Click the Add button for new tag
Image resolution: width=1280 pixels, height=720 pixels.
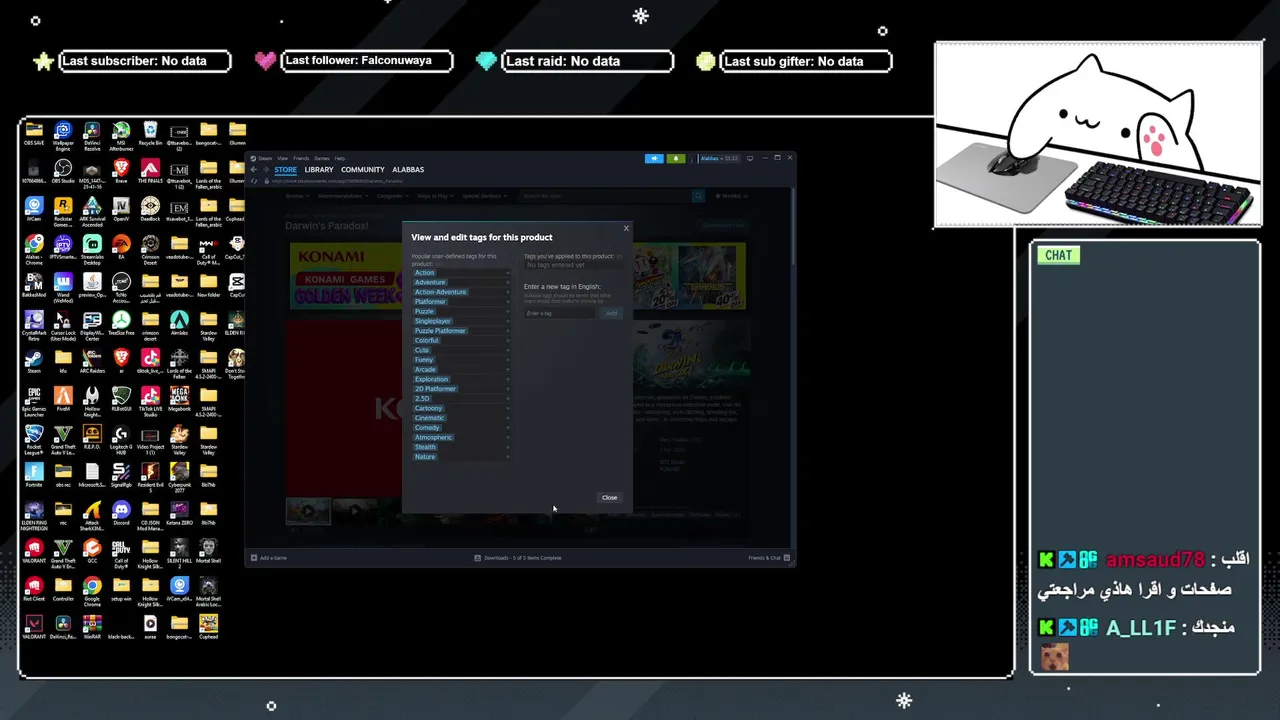tap(611, 313)
